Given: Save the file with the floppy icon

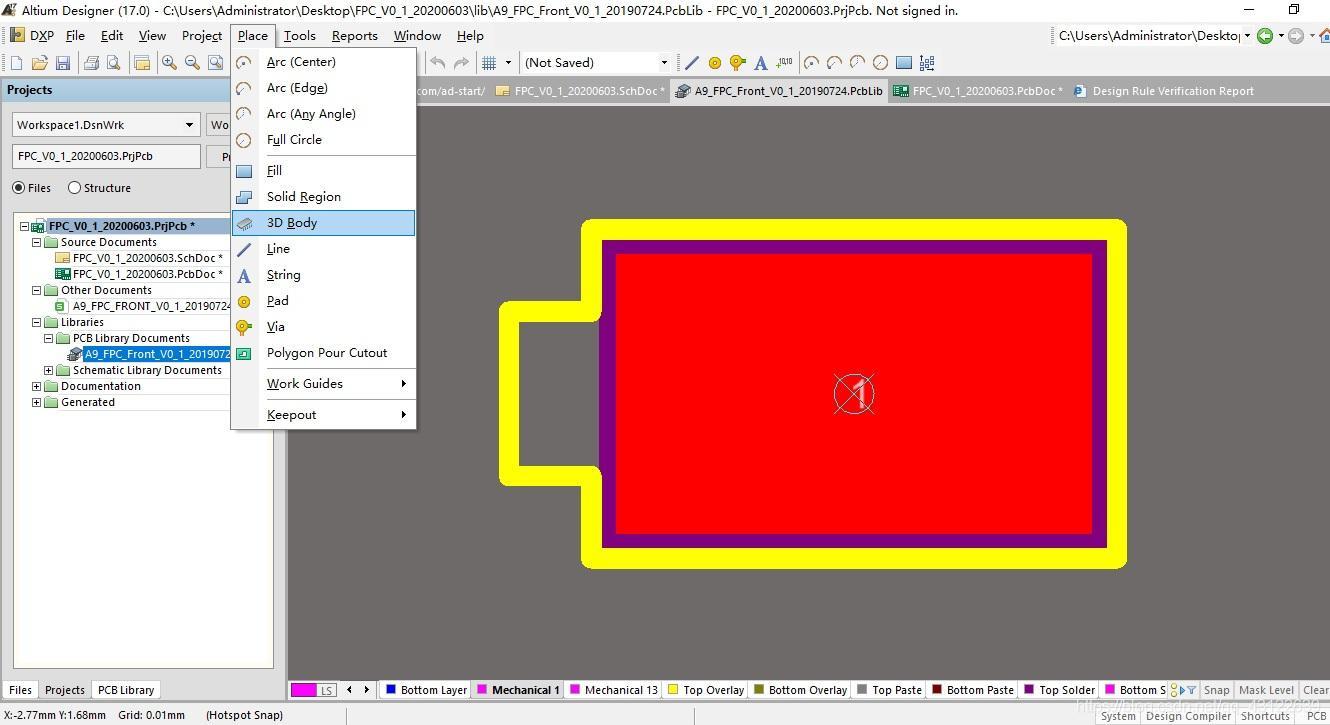Looking at the screenshot, I should 63,63.
